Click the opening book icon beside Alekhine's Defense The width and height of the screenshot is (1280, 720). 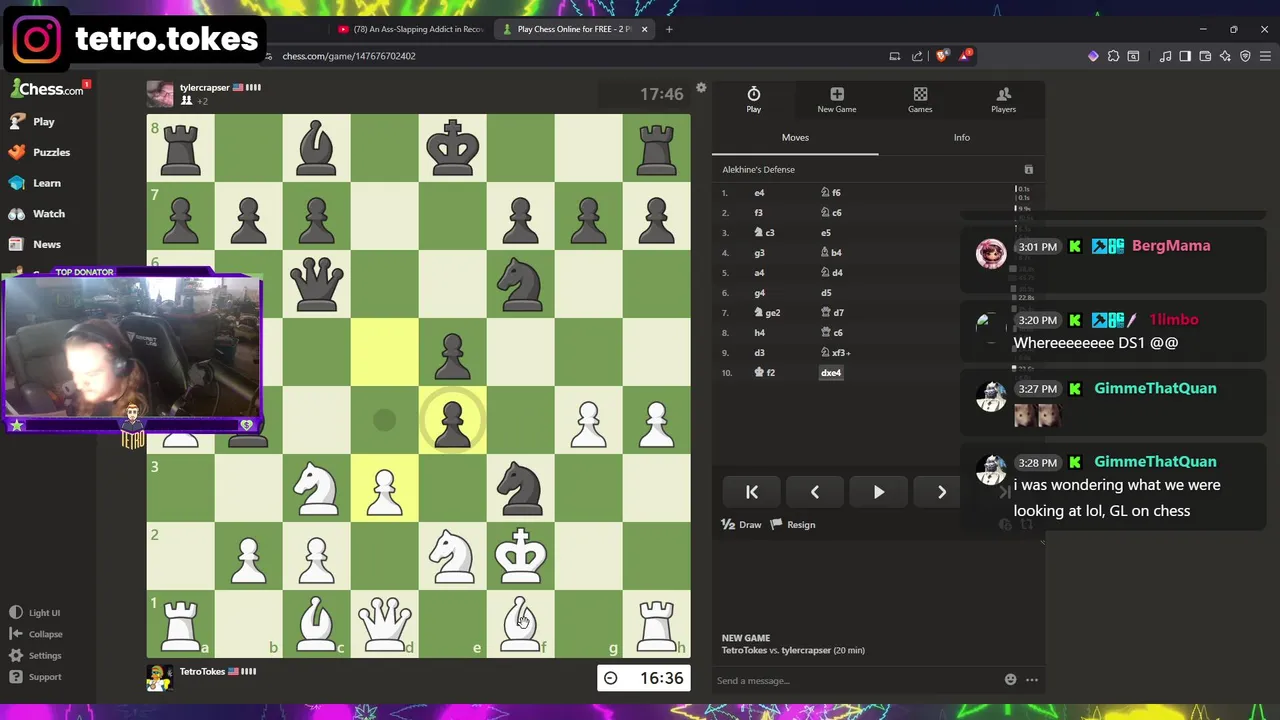[x=1028, y=170]
